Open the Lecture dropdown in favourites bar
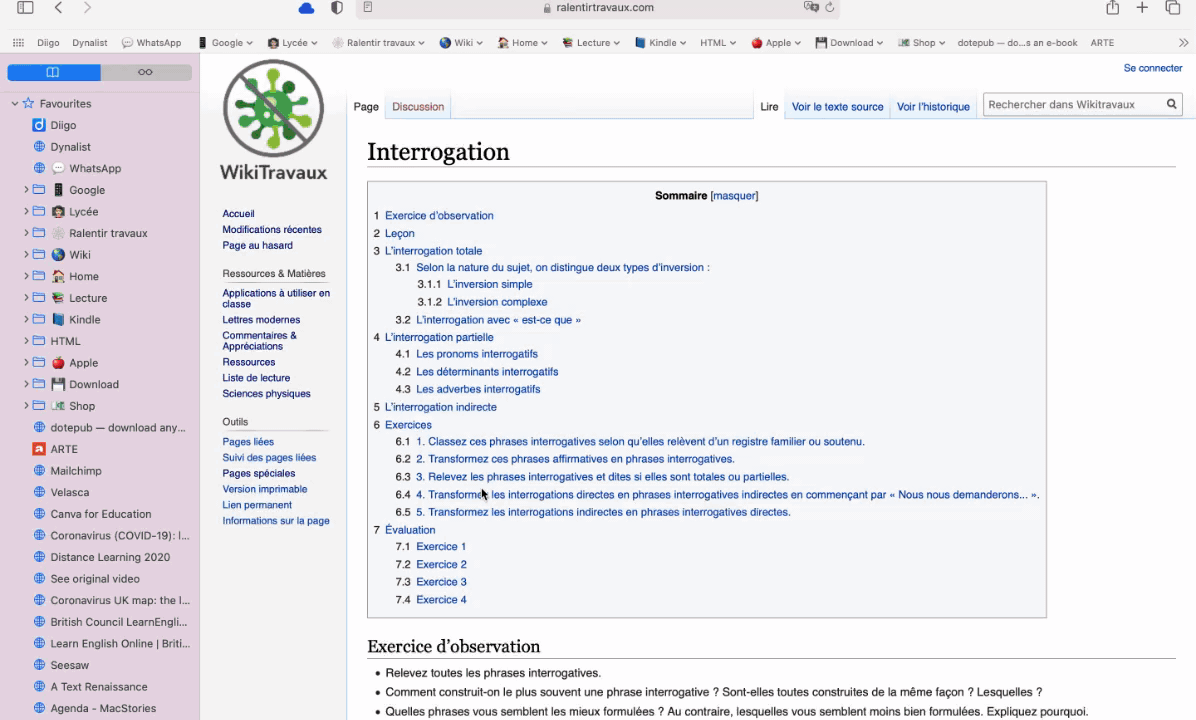 click(591, 43)
